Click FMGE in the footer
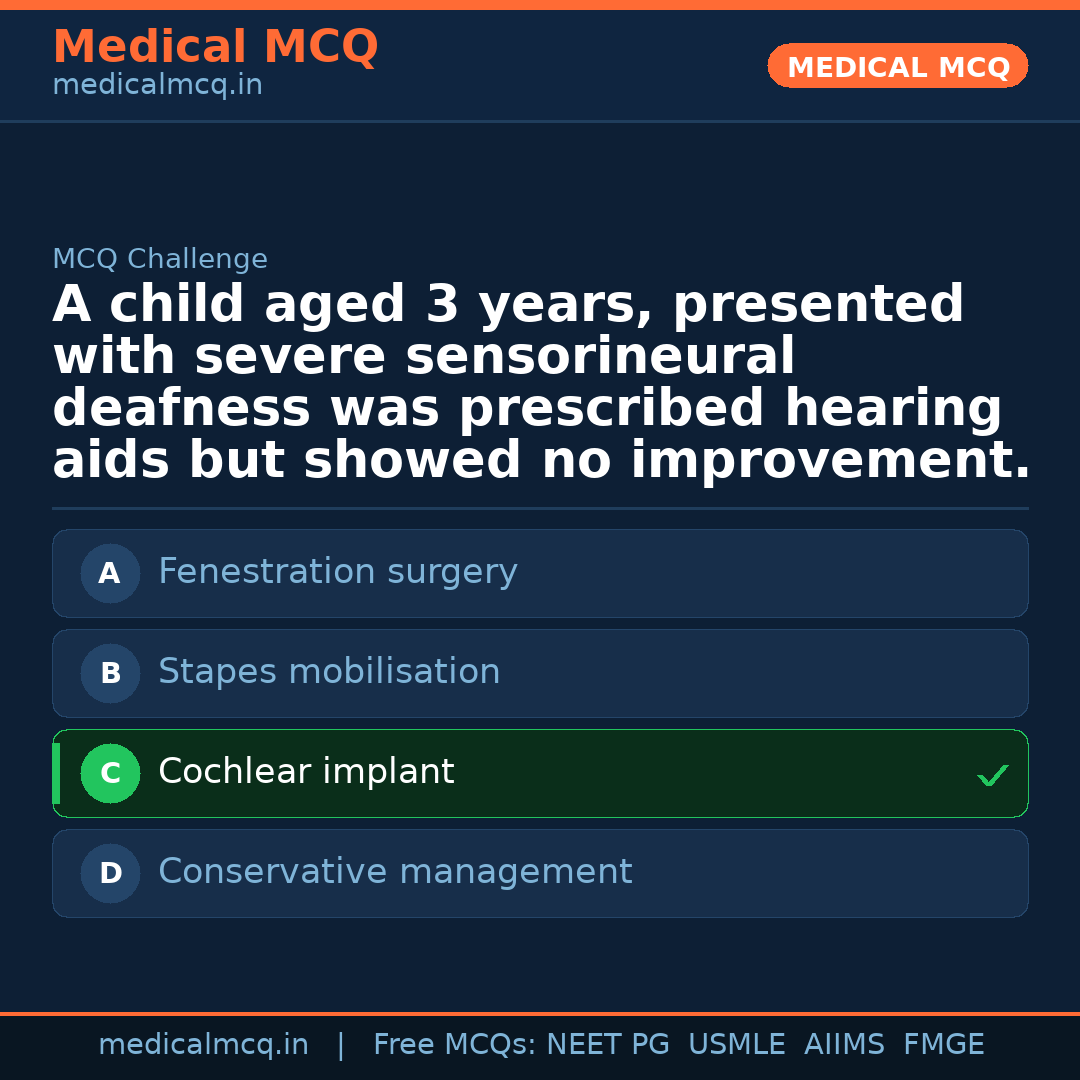The width and height of the screenshot is (1080, 1080). coord(944,1045)
